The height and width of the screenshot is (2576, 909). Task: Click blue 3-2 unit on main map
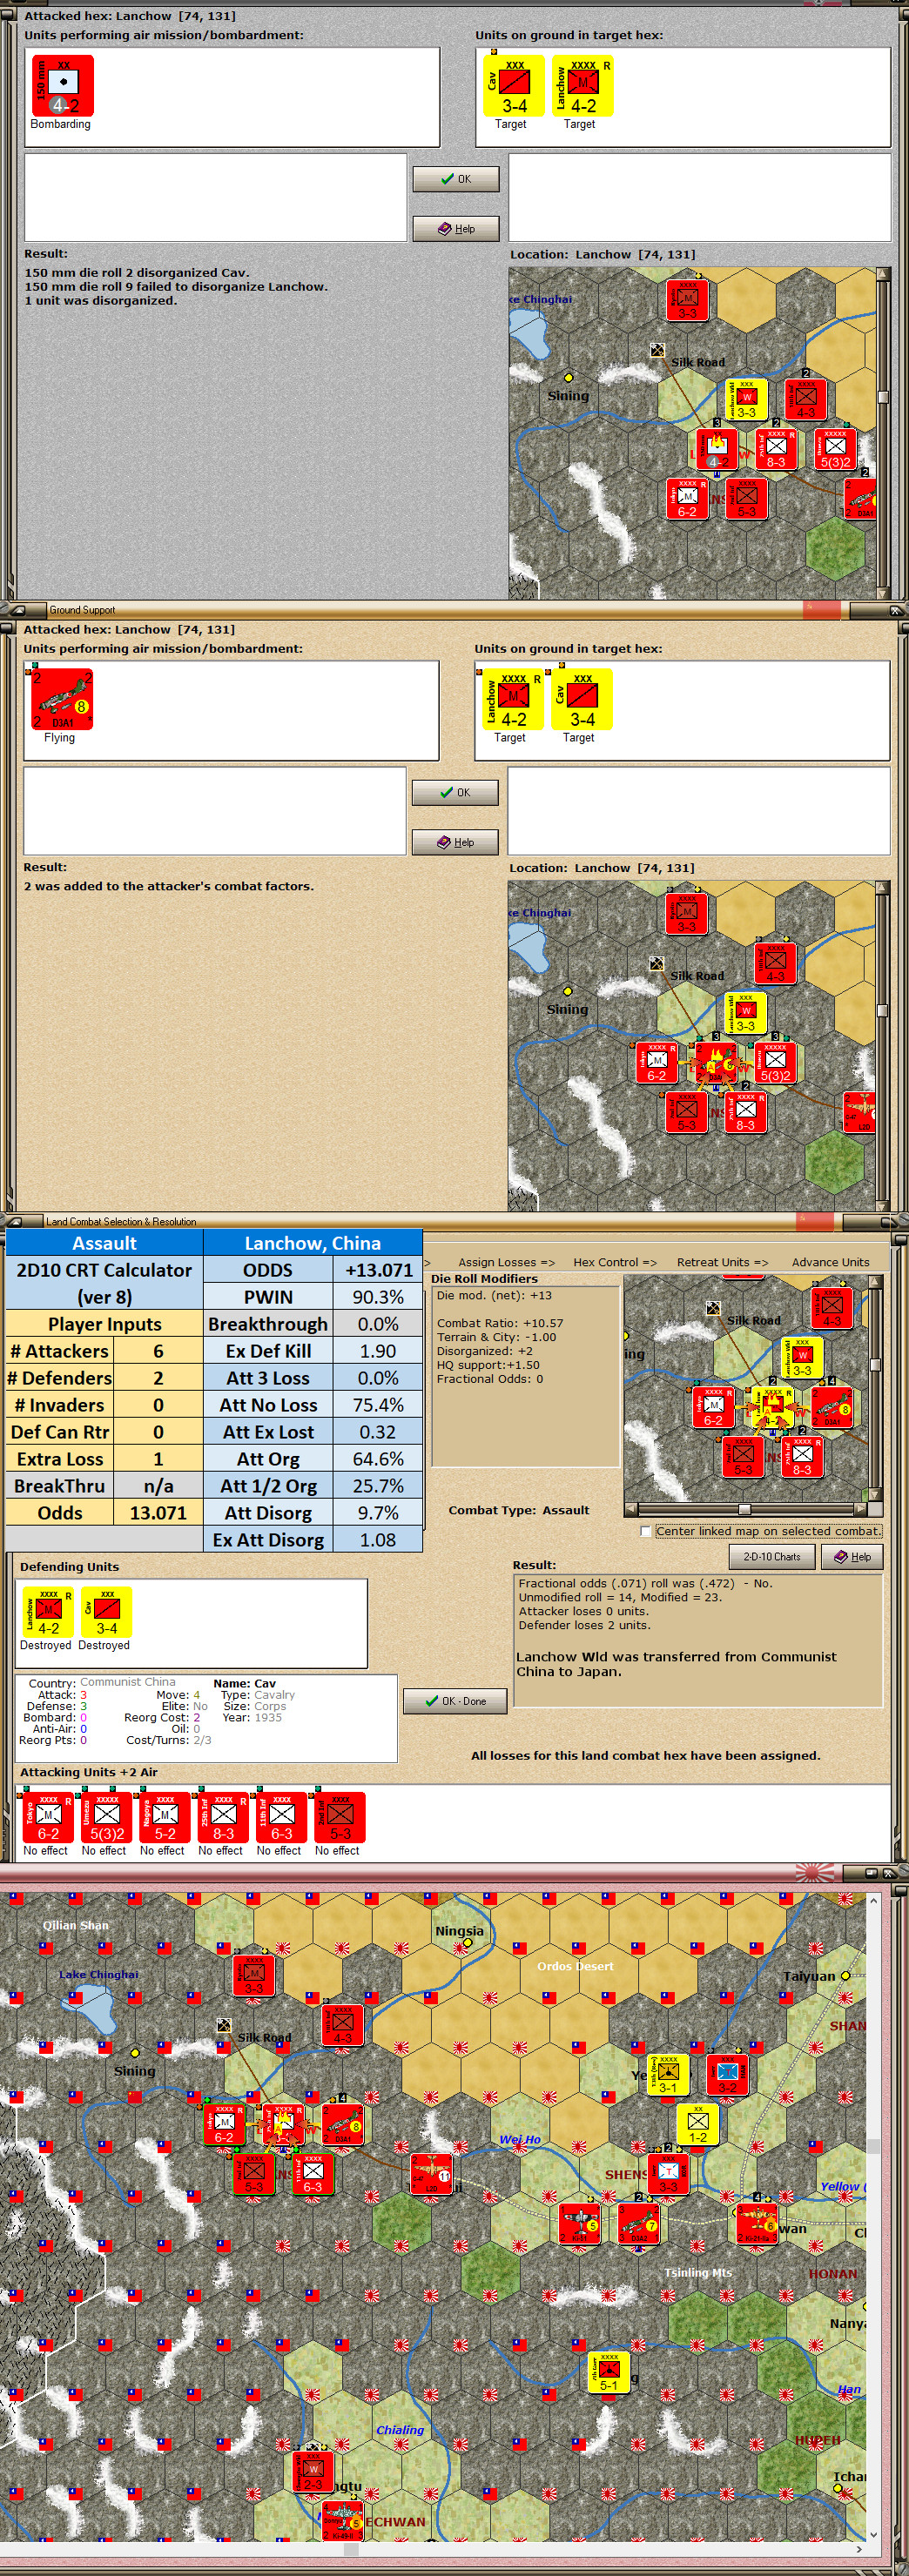[727, 2073]
